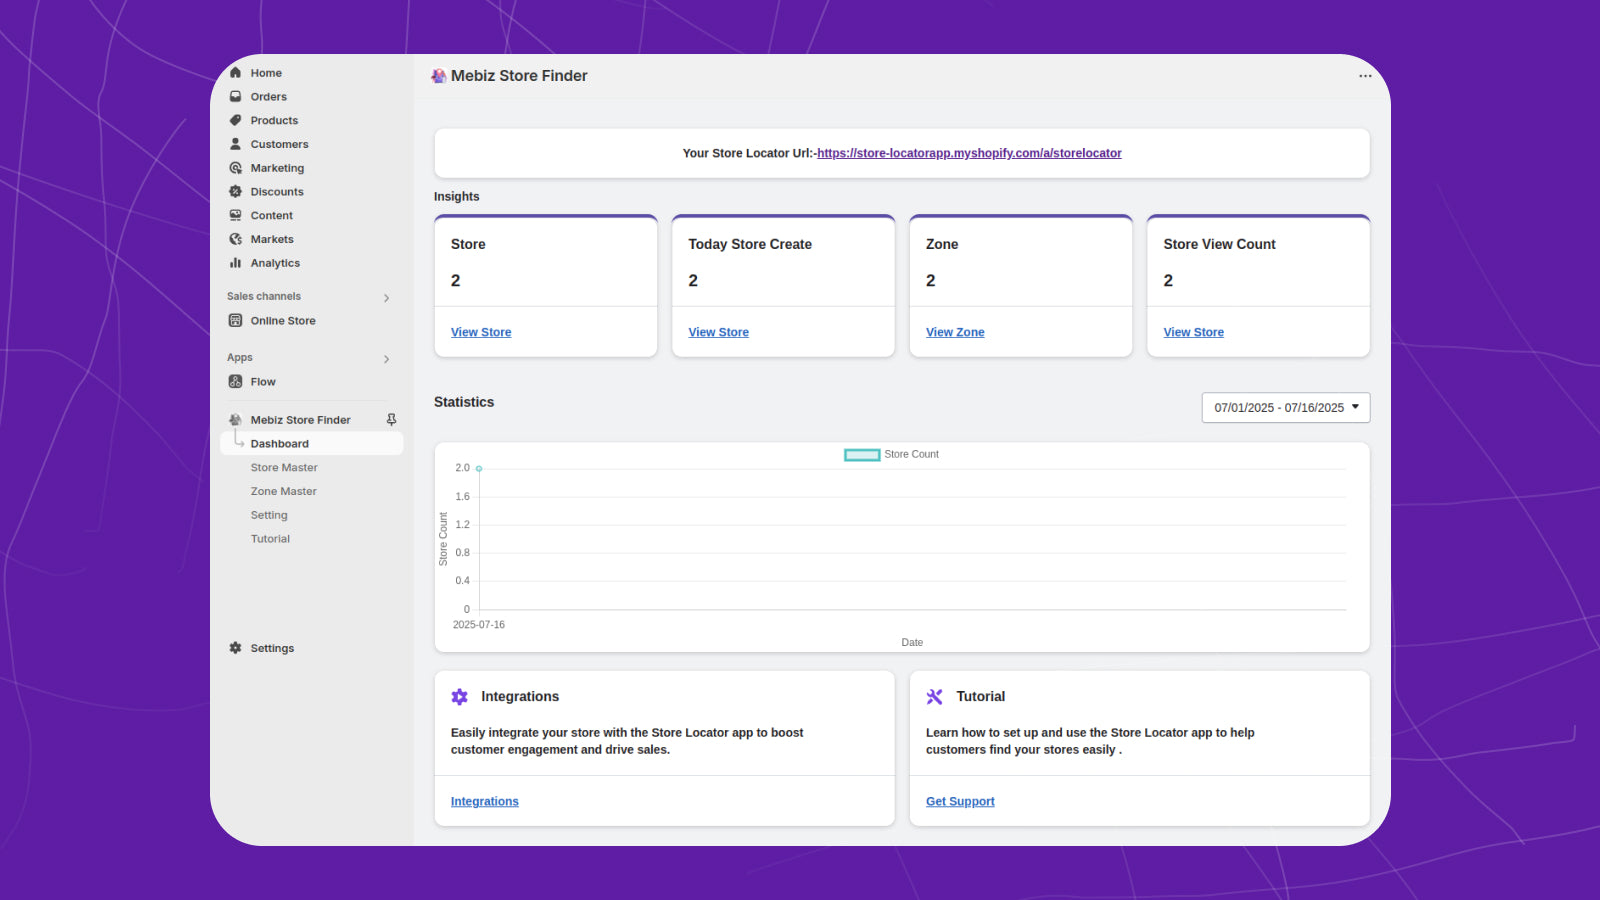The width and height of the screenshot is (1600, 900).
Task: Open Discounts menu item
Action: pyautogui.click(x=277, y=192)
